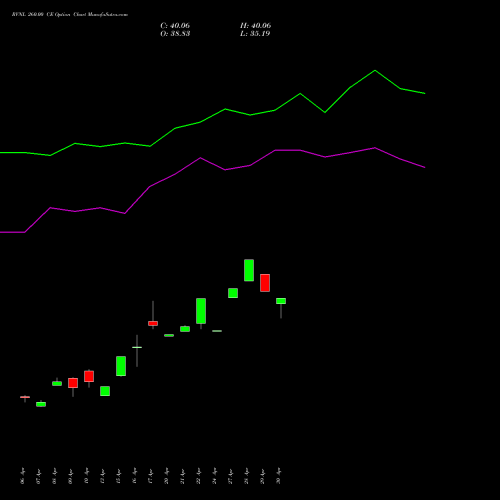Click the chart title text at top left
This screenshot has width=500, height=500.
[x=70, y=15]
